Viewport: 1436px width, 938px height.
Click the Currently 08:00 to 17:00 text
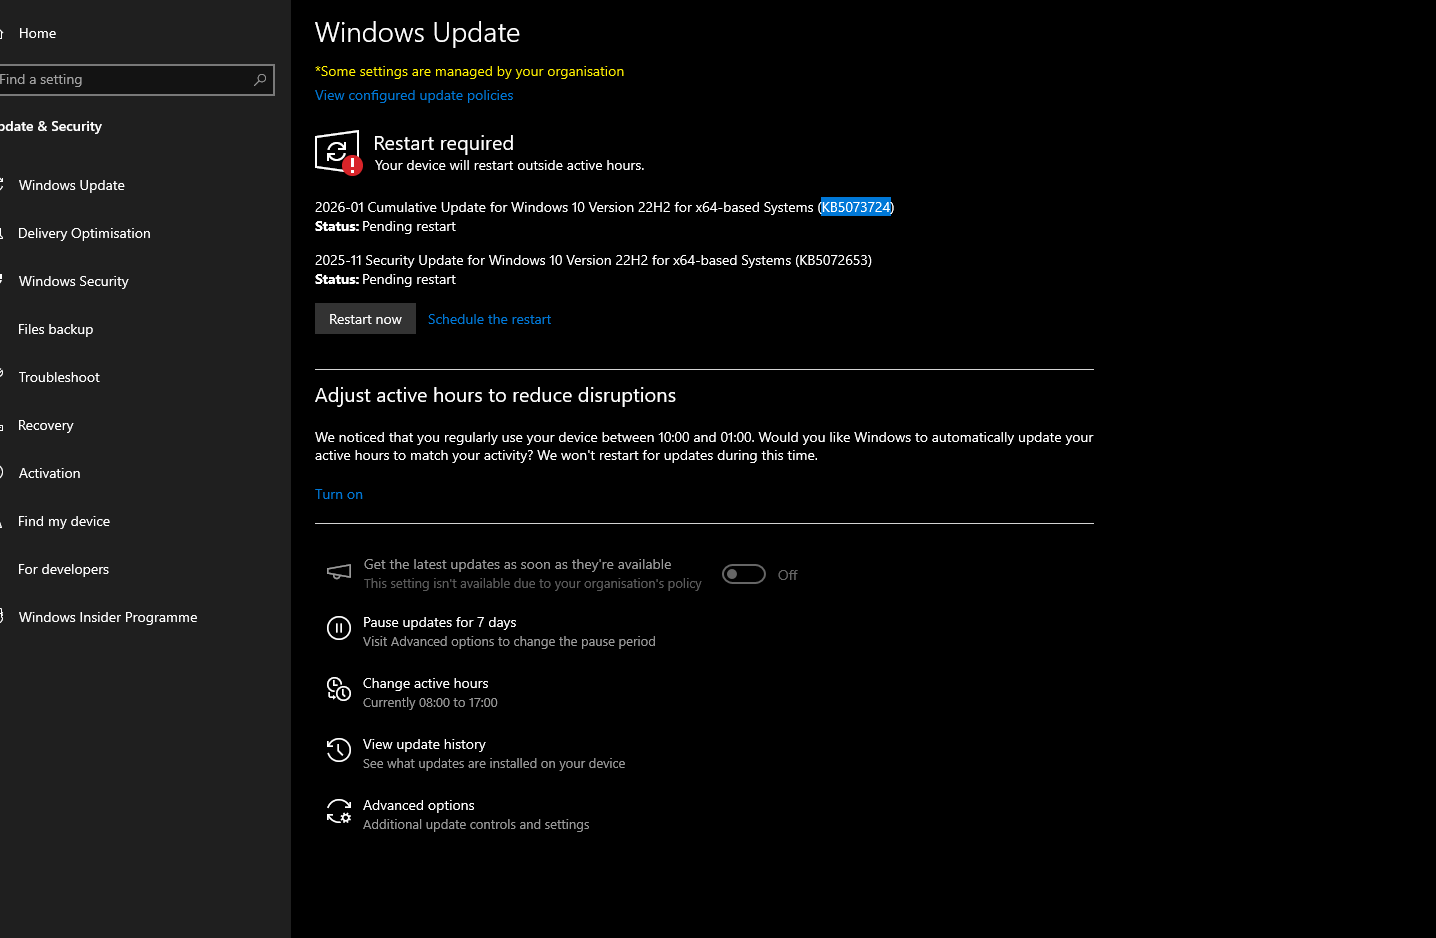point(430,703)
